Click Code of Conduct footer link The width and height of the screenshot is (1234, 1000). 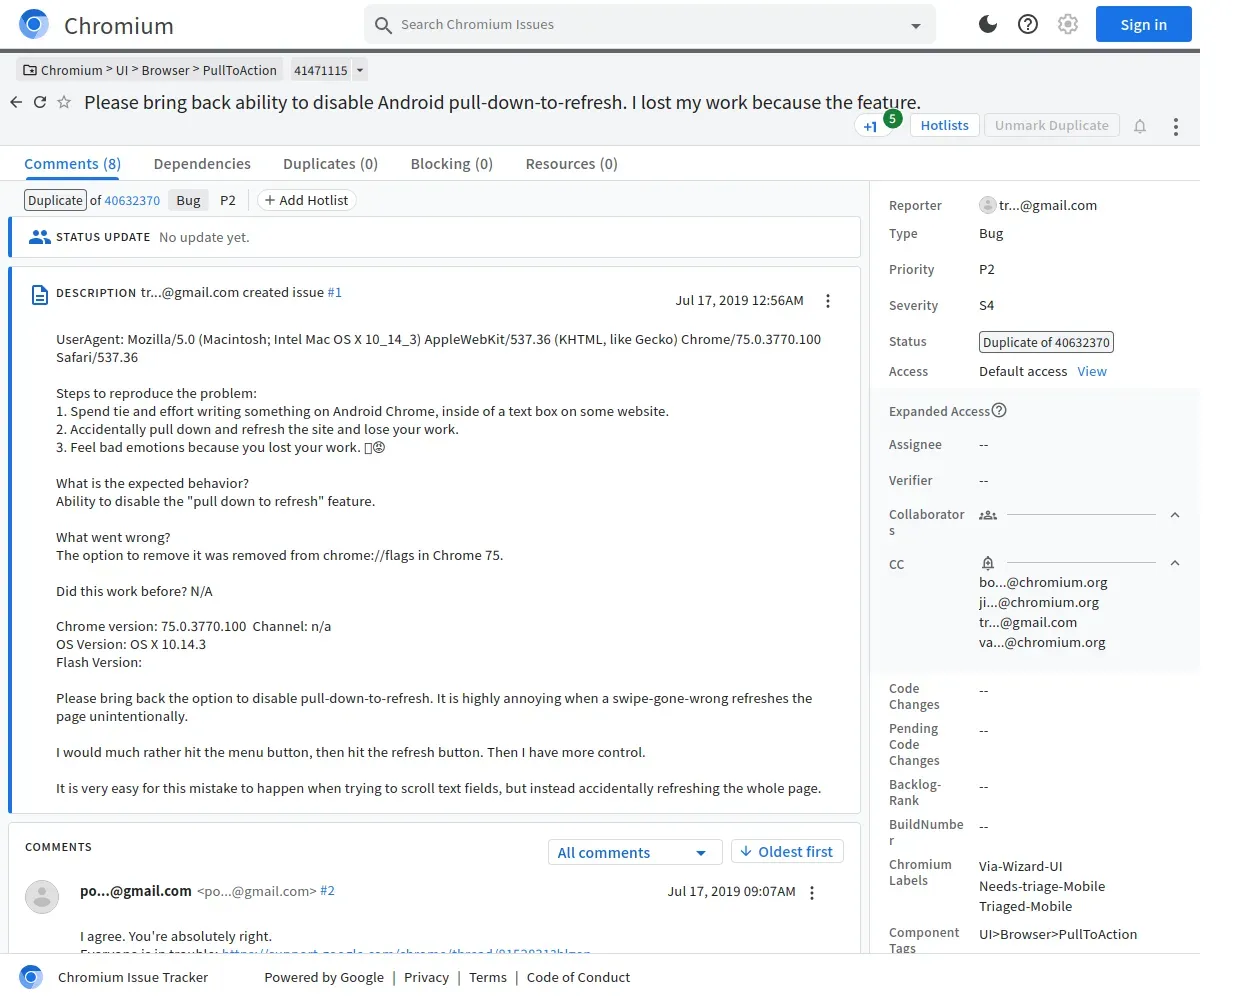pyautogui.click(x=578, y=977)
